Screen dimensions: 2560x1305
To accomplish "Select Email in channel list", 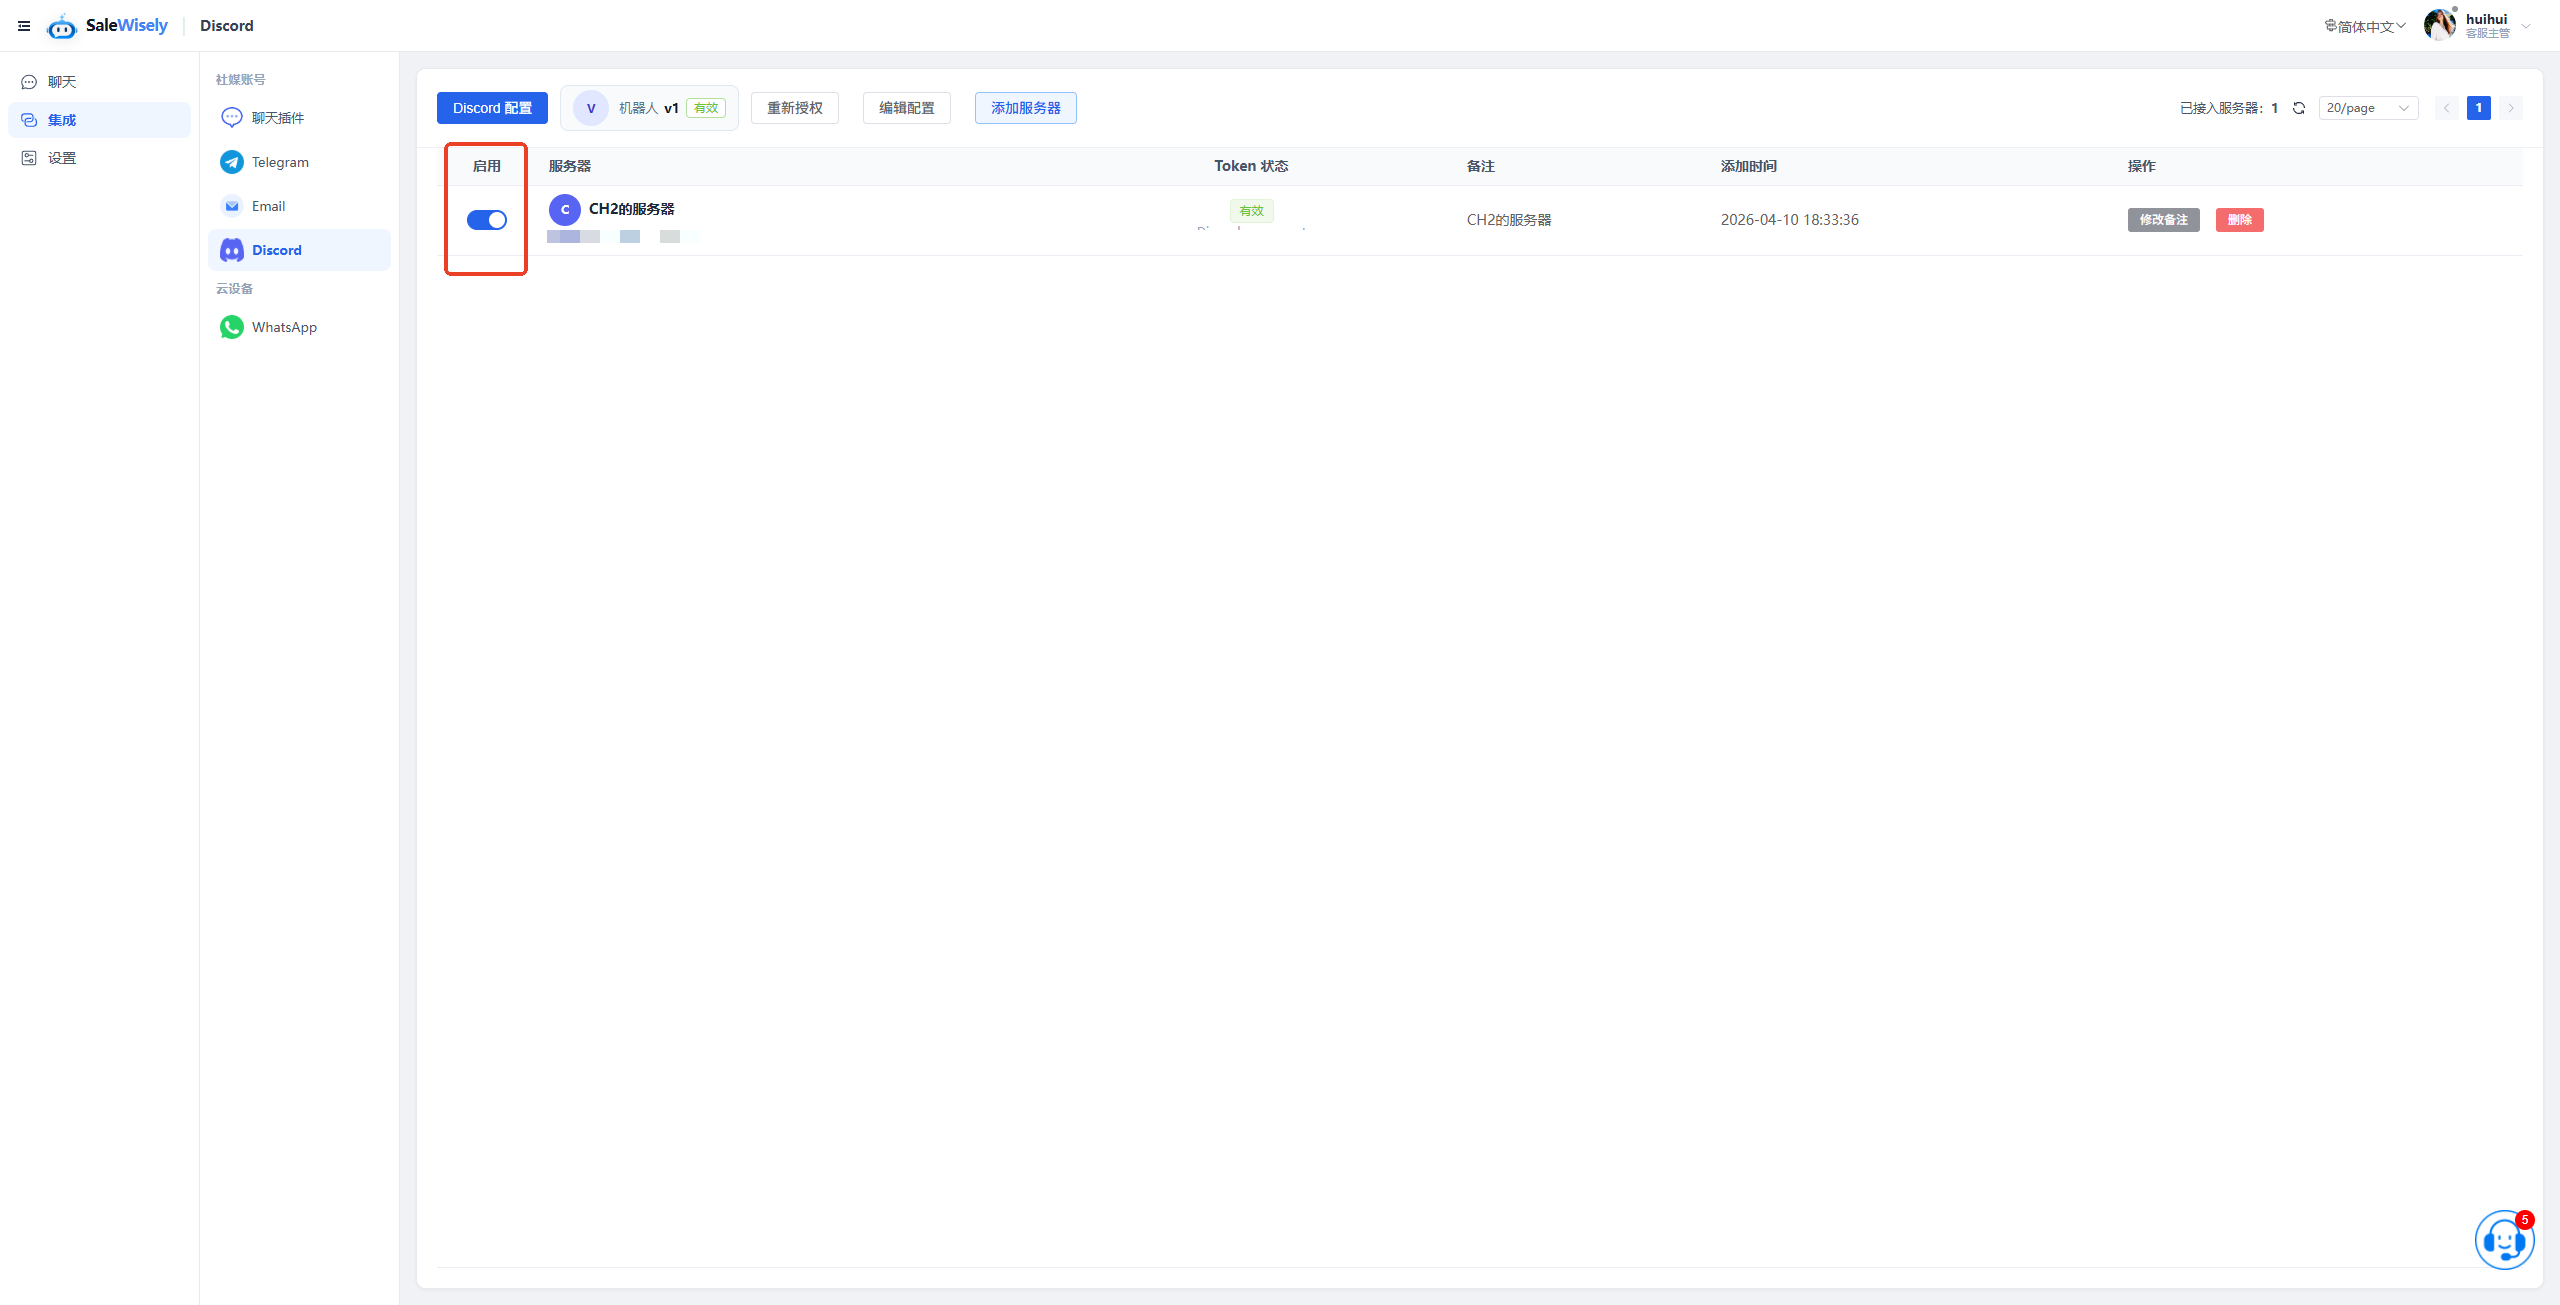I will pyautogui.click(x=299, y=206).
